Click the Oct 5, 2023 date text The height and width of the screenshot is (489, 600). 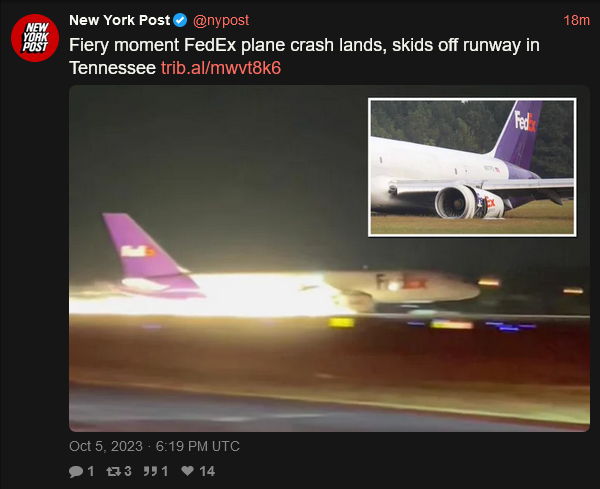pos(106,446)
